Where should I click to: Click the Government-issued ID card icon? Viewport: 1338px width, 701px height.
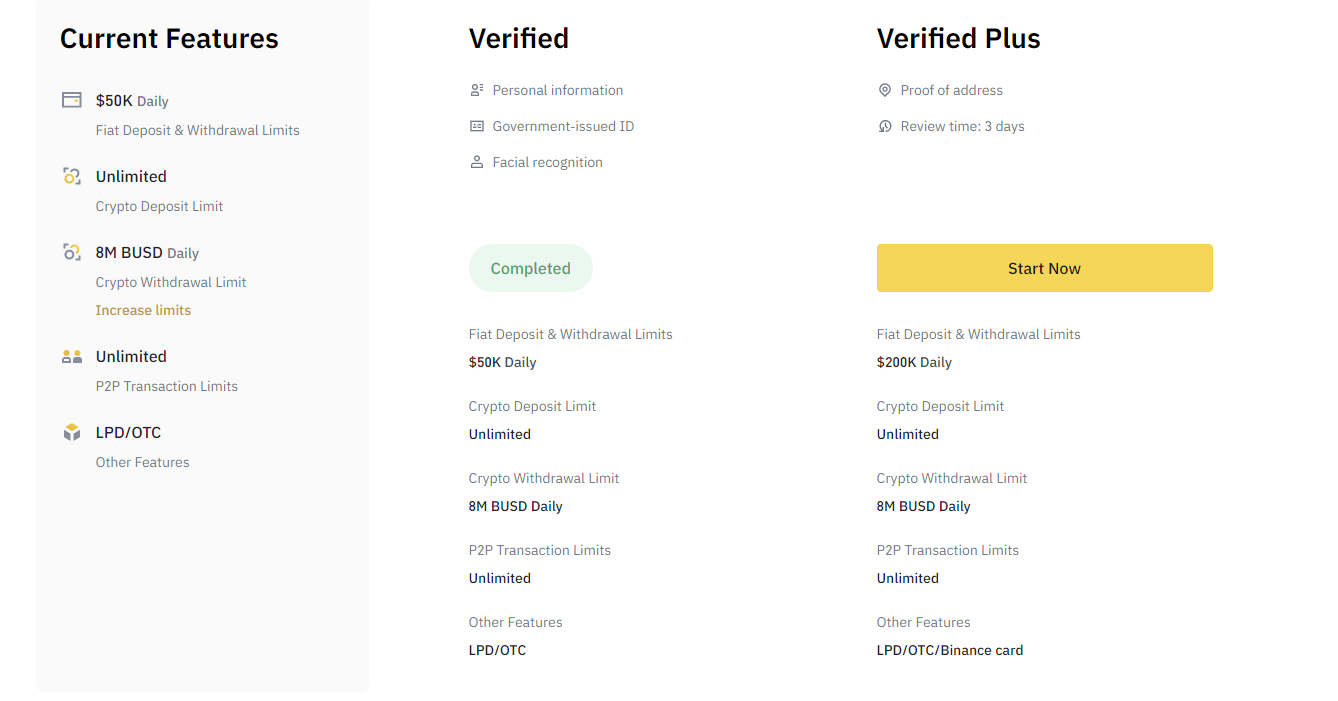pos(477,126)
